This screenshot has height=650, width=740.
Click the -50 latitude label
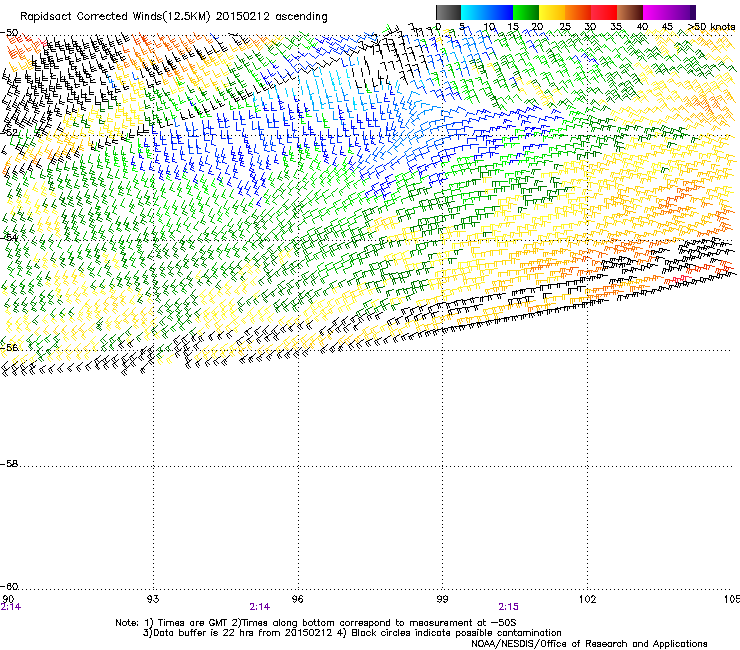(9, 33)
